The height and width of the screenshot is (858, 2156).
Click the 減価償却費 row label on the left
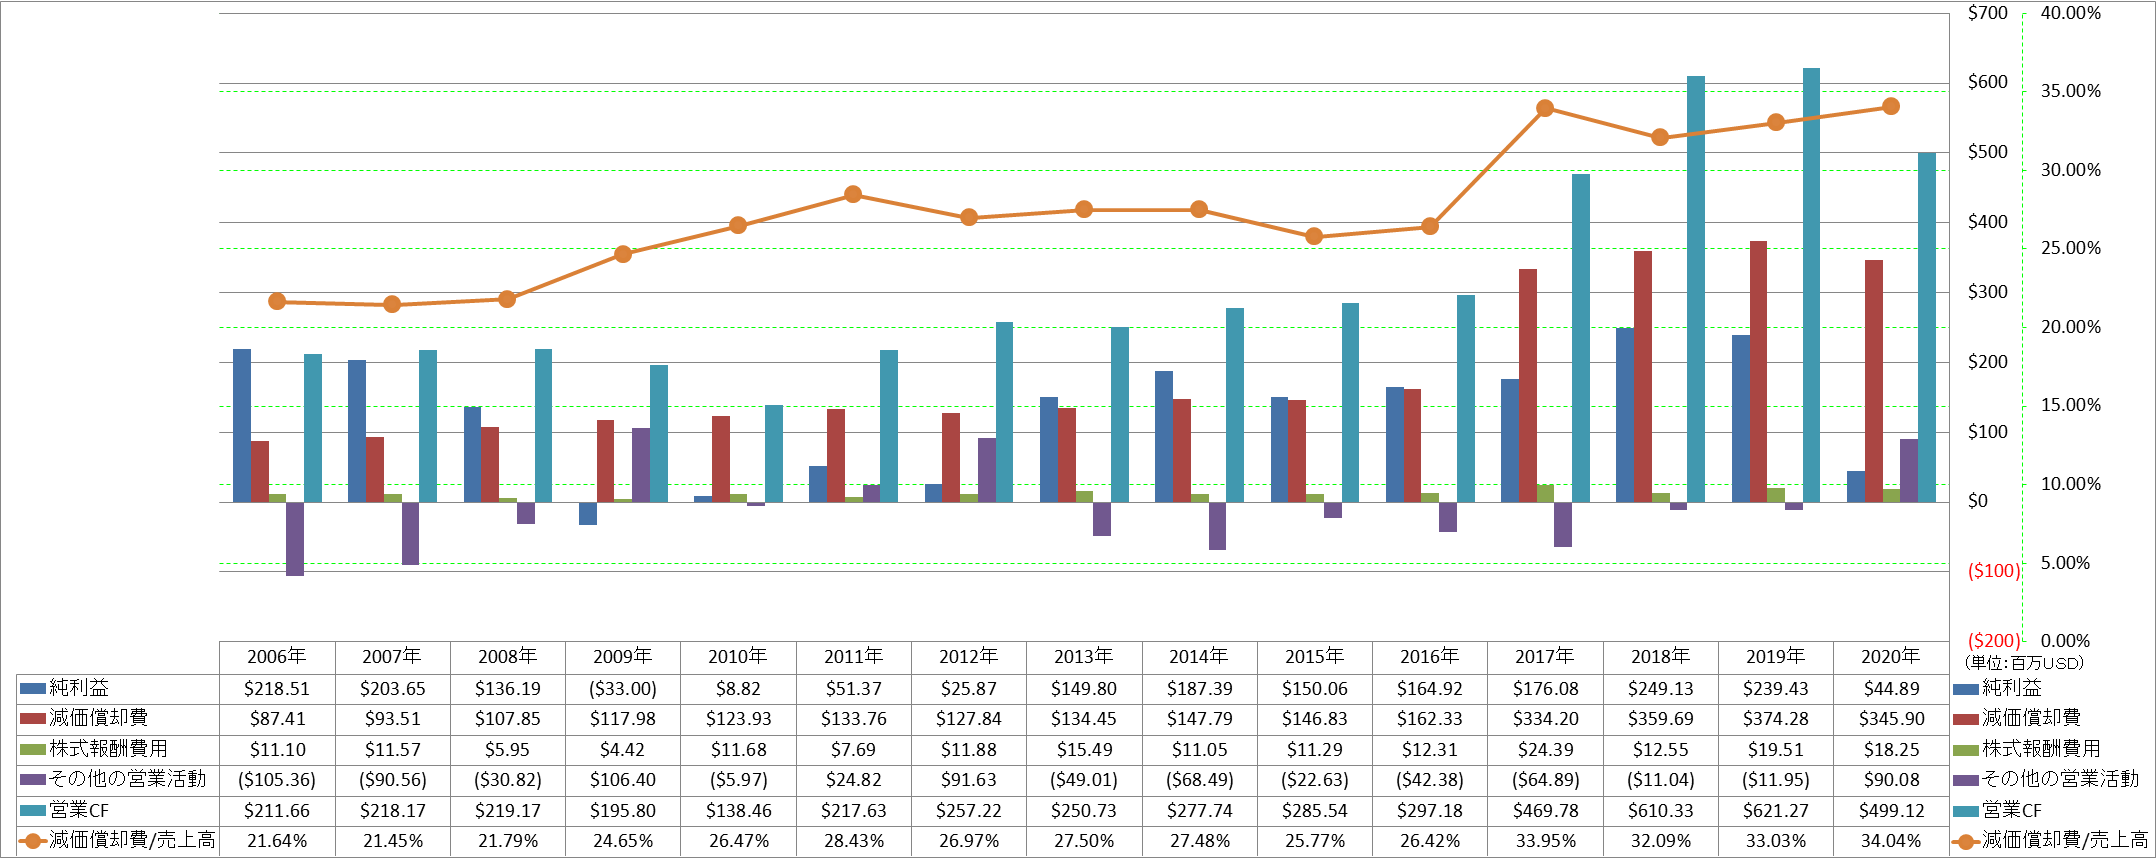click(x=99, y=718)
